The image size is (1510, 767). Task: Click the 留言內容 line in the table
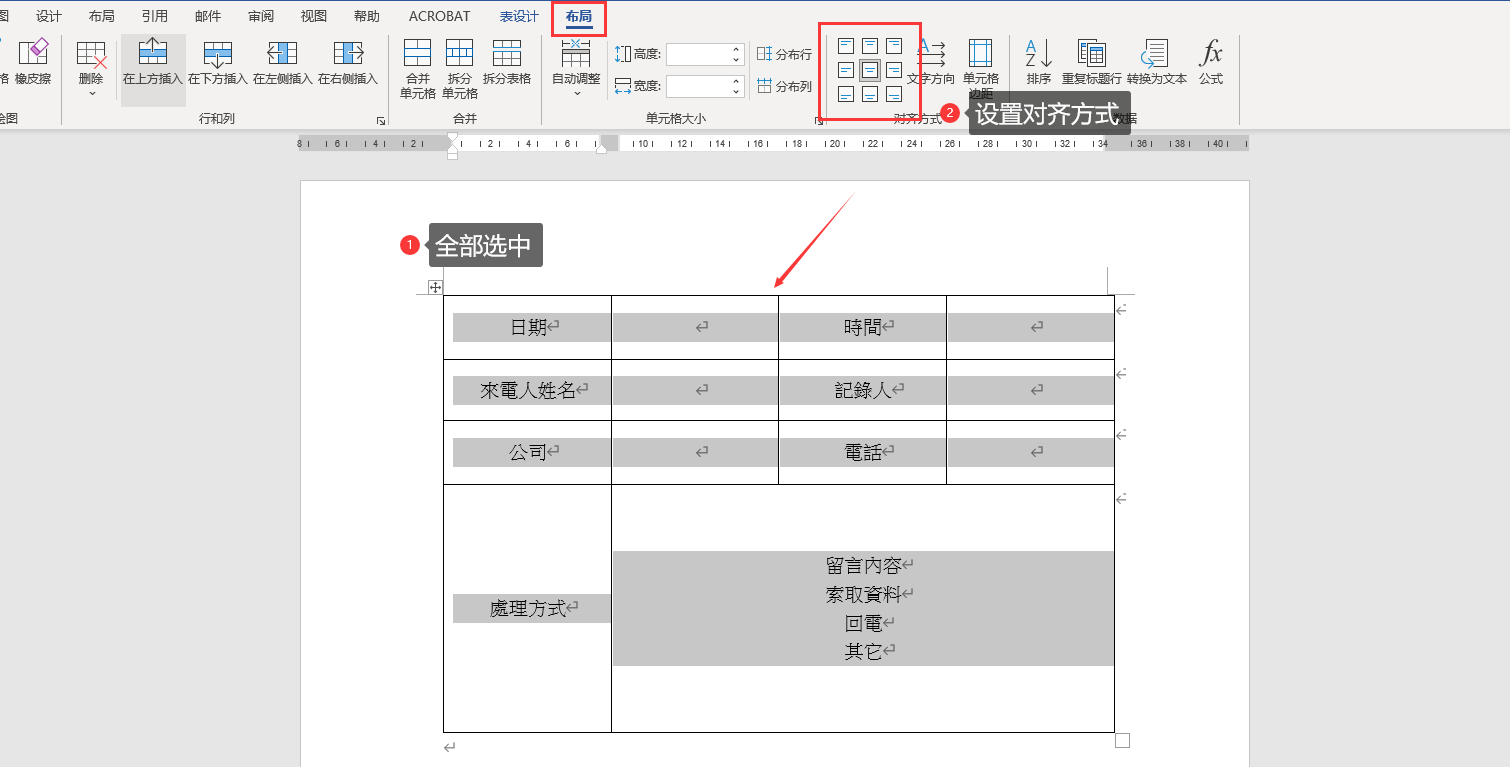pyautogui.click(x=864, y=566)
